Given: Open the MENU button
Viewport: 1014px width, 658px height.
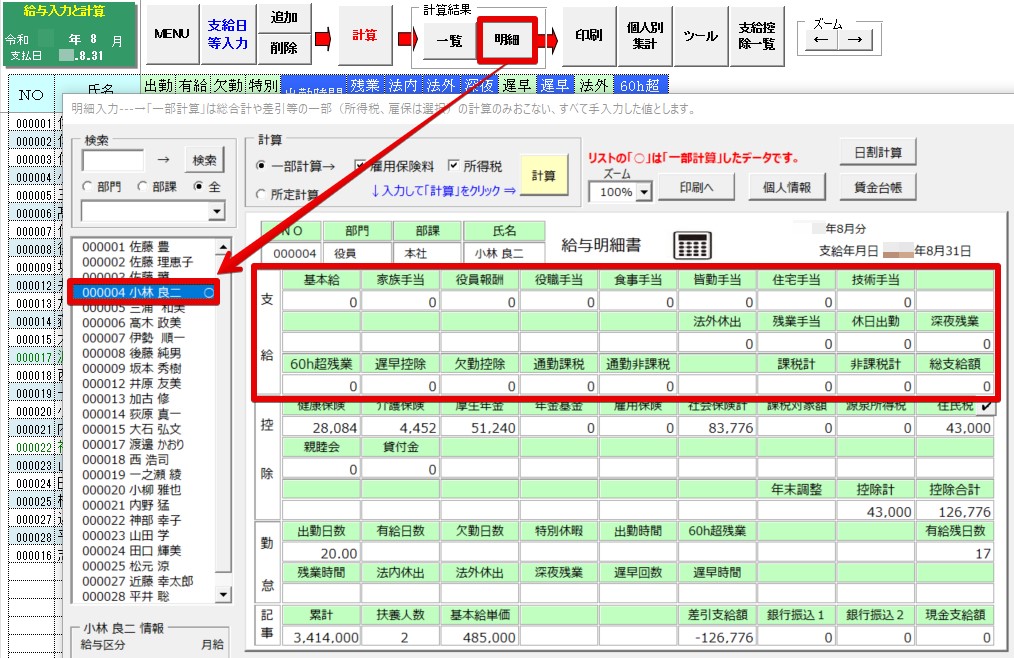Looking at the screenshot, I should point(172,35).
